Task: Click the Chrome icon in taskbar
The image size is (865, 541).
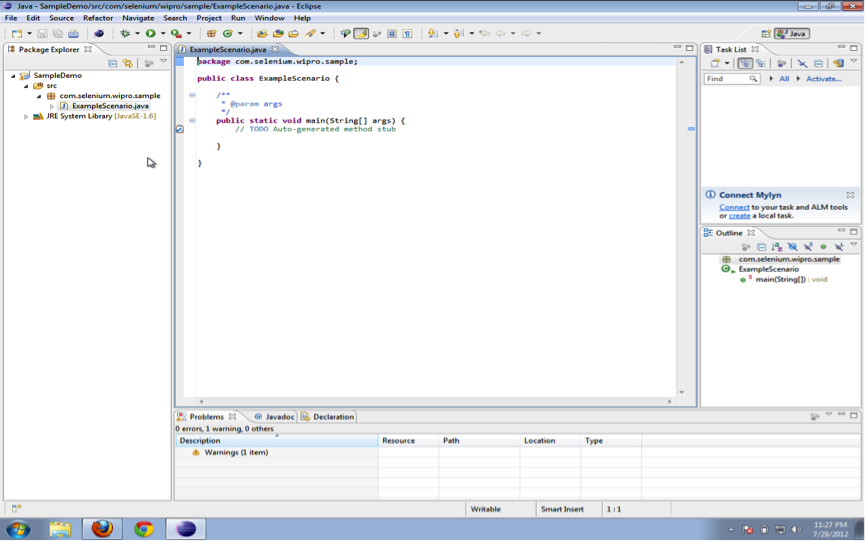Action: click(x=144, y=529)
